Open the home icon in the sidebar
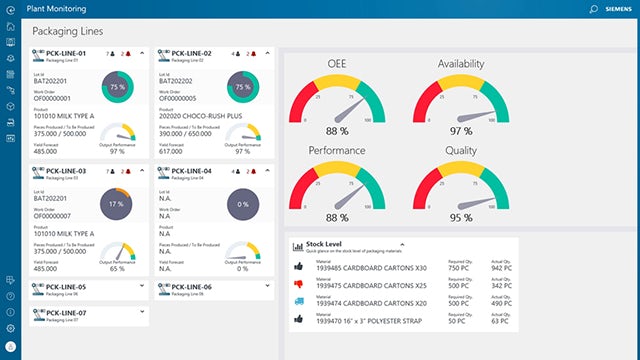640x360 pixels. pyautogui.click(x=11, y=27)
